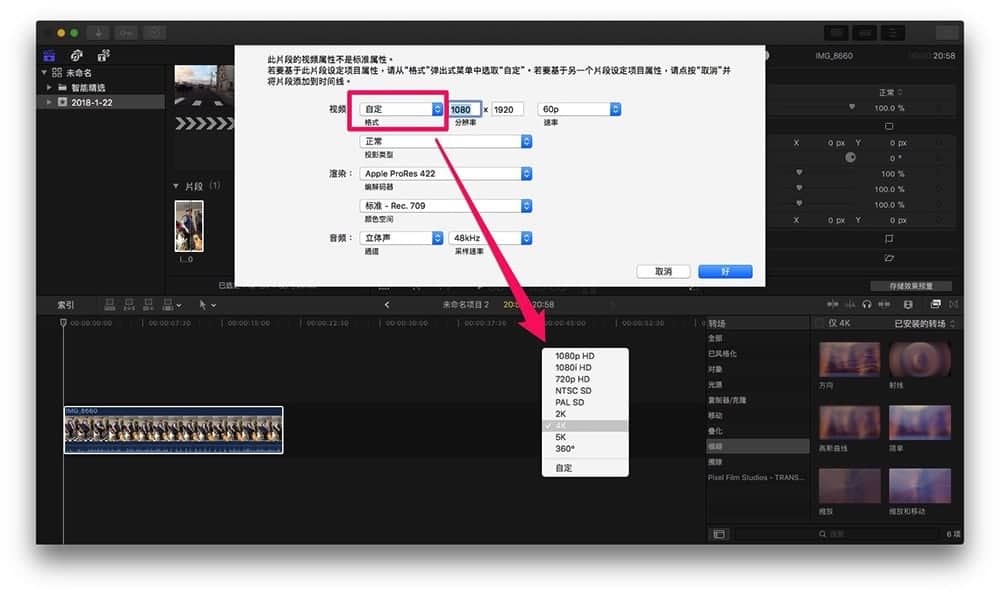Select the arrow selection tool in timeline toolbar
Image resolution: width=1000 pixels, height=596 pixels.
pos(202,305)
